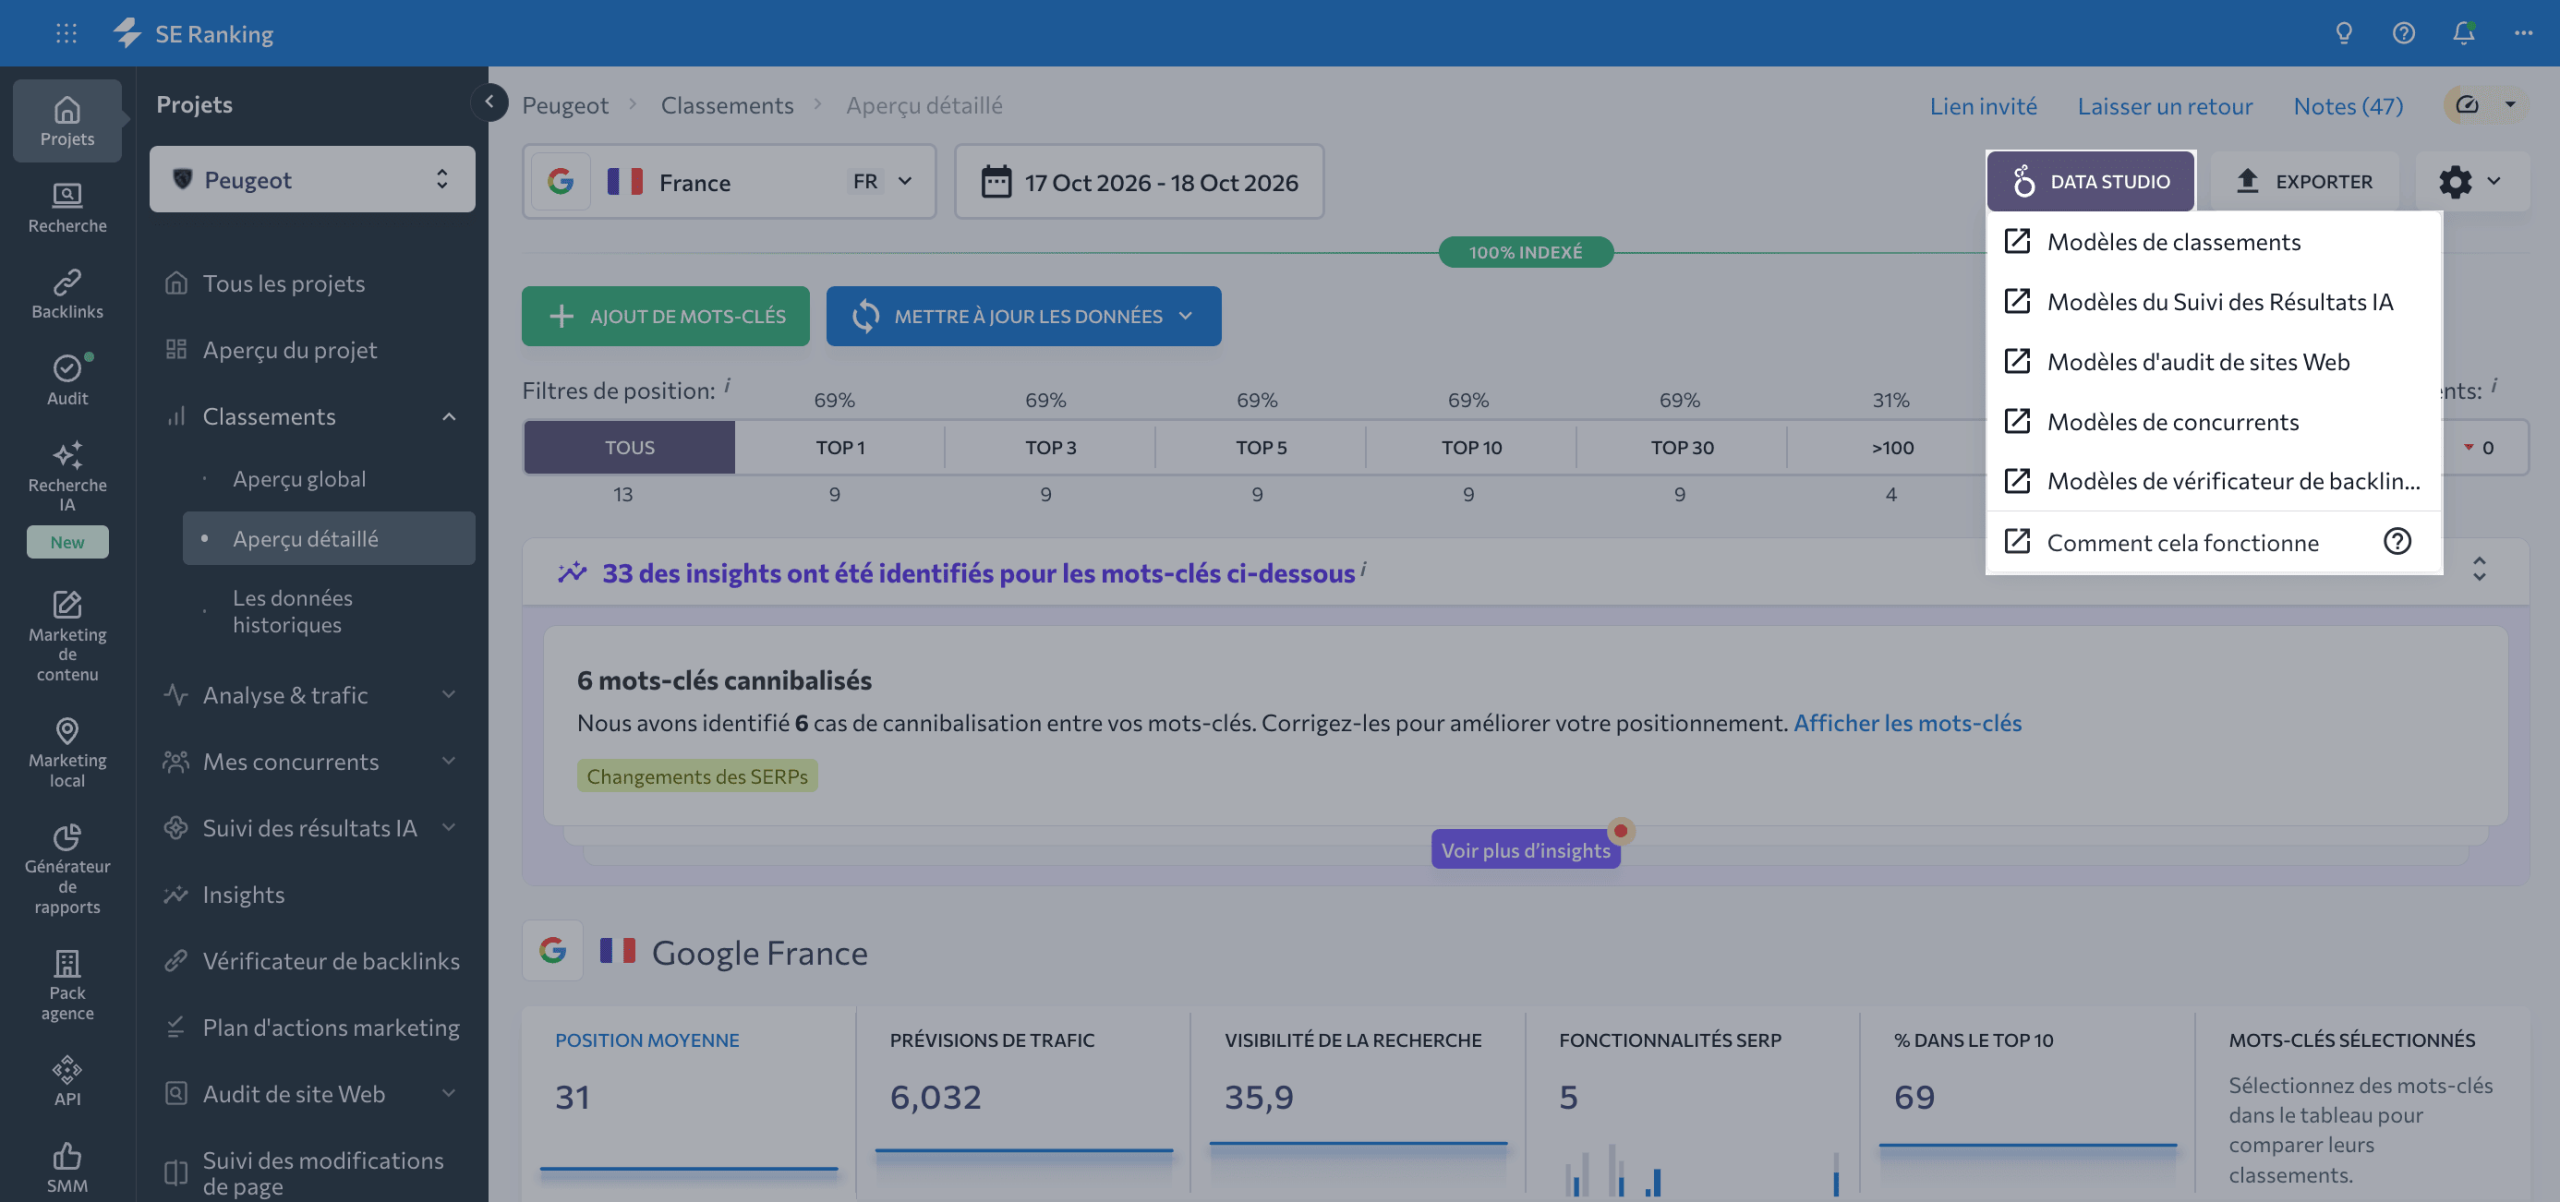Open Recherche in the left rail
The image size is (2560, 1202).
click(x=67, y=208)
